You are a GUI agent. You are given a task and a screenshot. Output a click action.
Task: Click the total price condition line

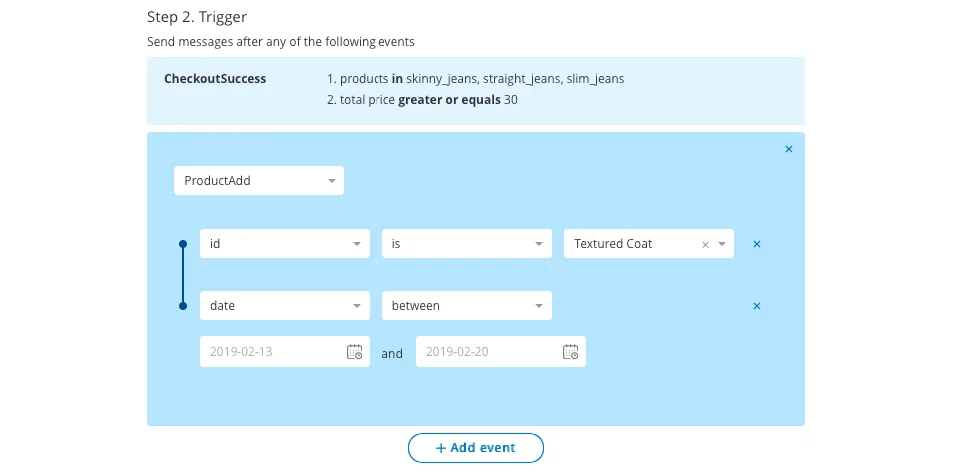pyautogui.click(x=422, y=100)
